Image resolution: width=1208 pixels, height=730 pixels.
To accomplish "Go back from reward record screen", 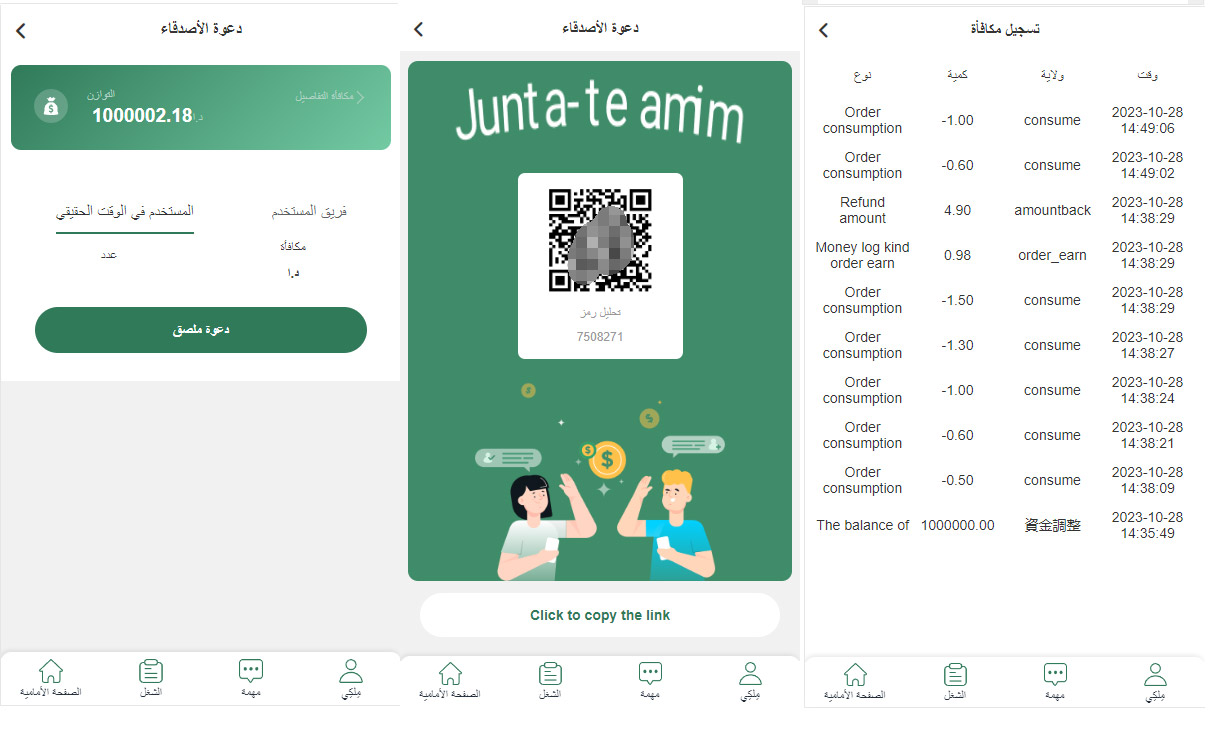I will pos(823,30).
